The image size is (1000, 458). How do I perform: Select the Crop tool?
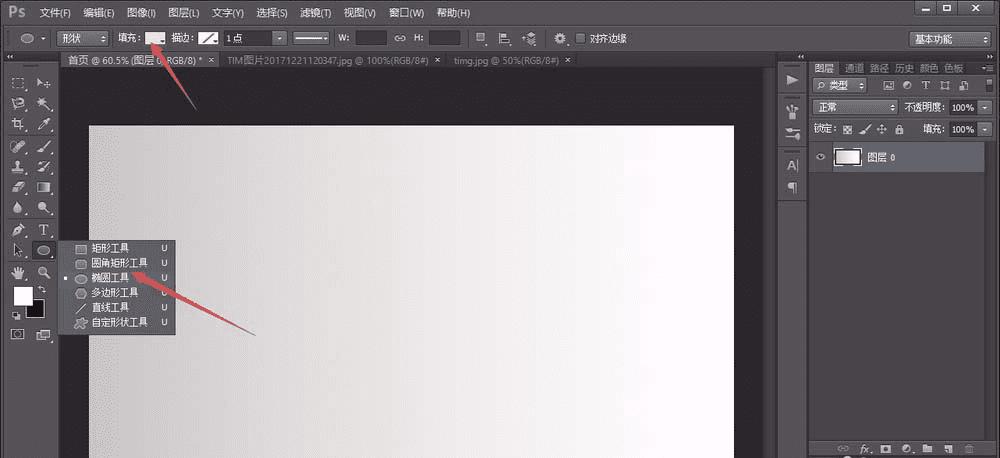18,124
